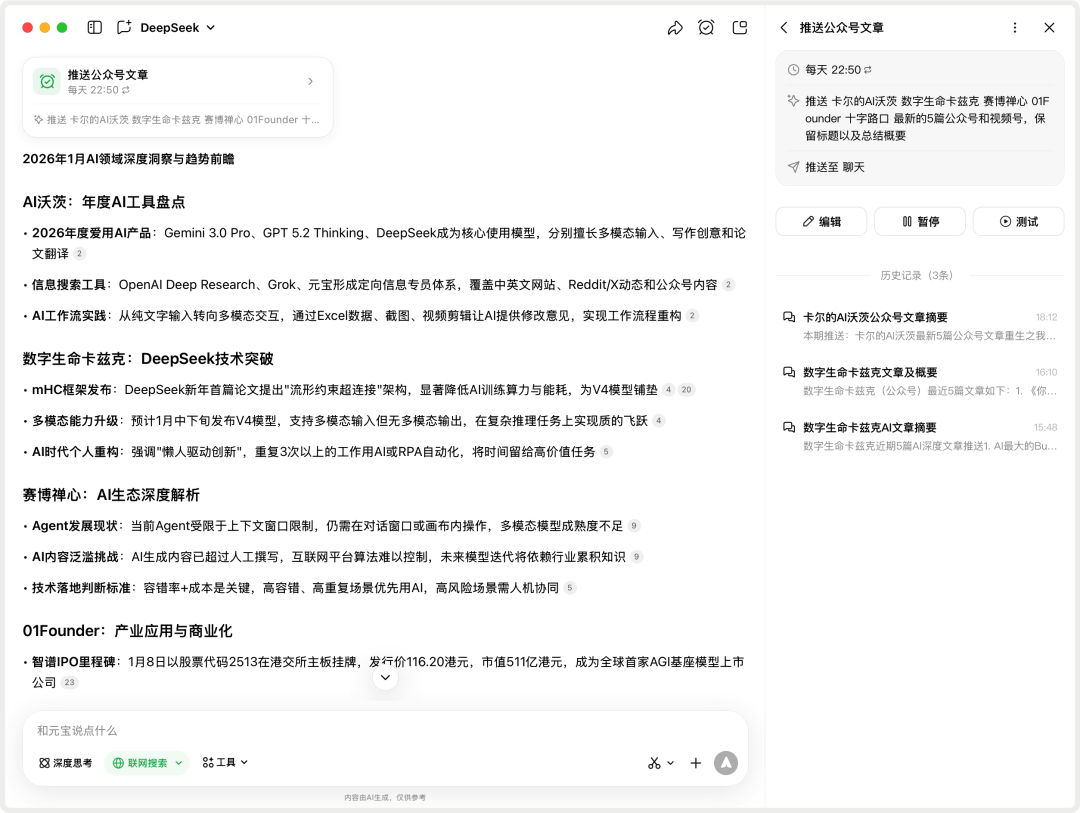Expand collapsed content with down chevron arrow
1080x813 pixels.
coord(385,677)
